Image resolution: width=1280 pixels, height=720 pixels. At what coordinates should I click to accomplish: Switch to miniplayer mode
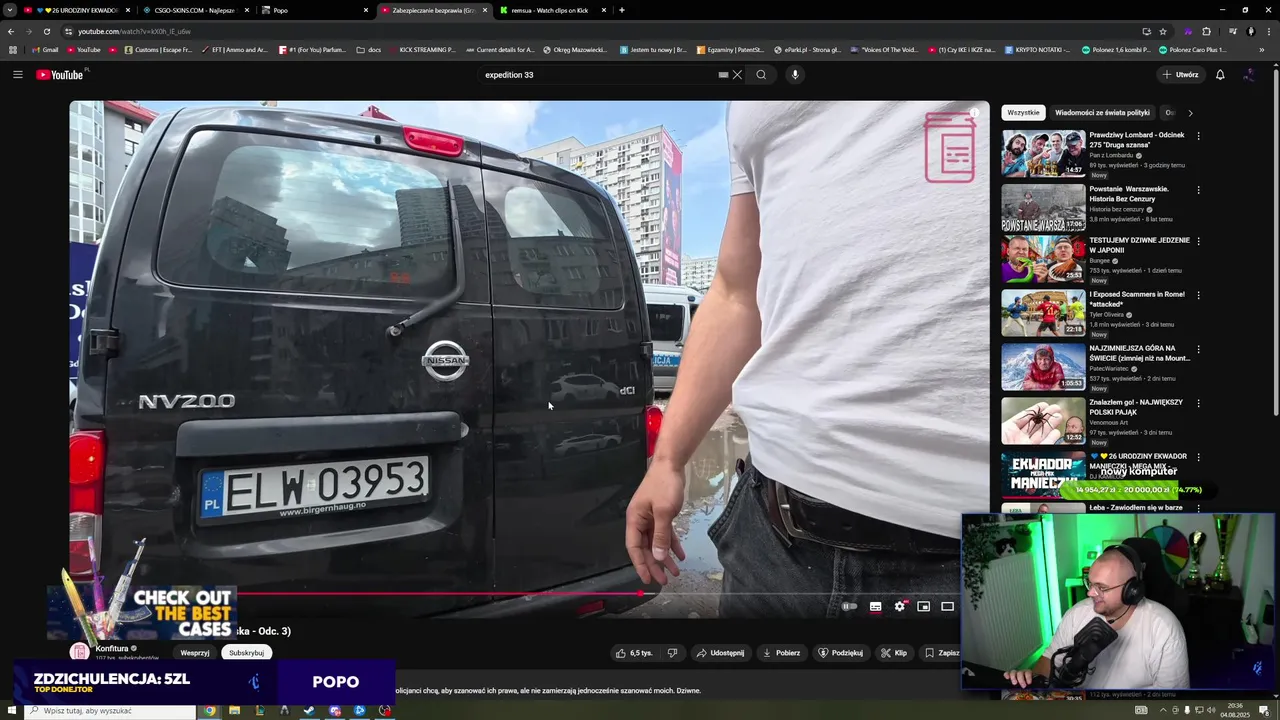pos(924,606)
